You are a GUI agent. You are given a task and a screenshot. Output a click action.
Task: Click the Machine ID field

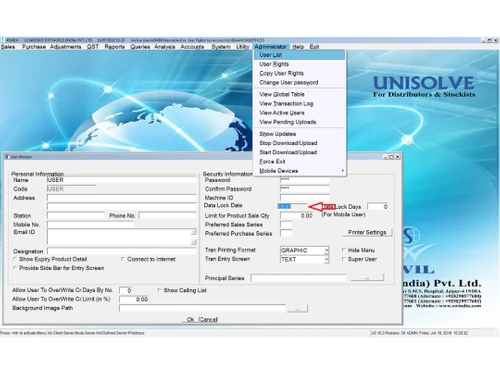tap(304, 198)
